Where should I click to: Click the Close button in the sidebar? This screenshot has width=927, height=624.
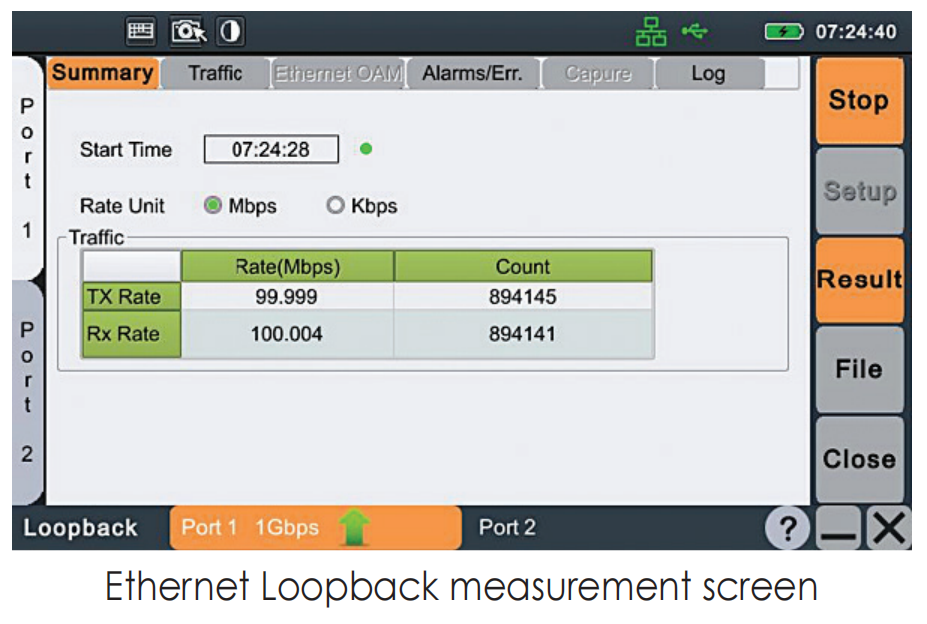tap(859, 459)
